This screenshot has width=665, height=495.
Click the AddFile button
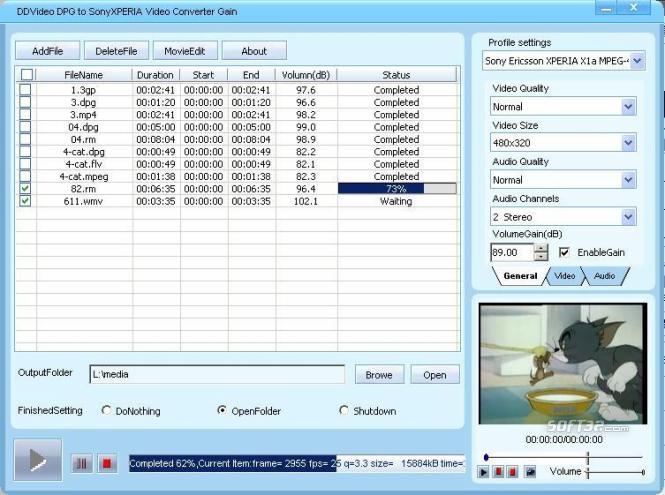(48, 51)
